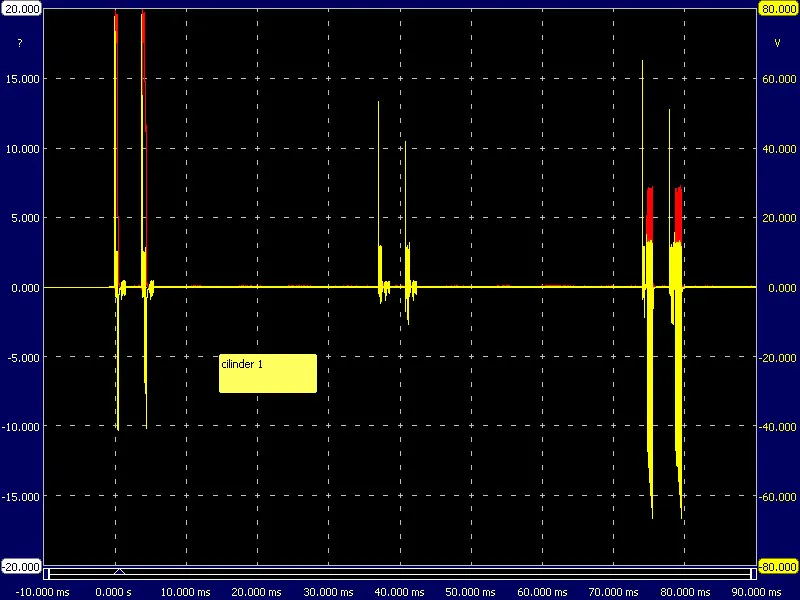Click the -60.000 label on right axis
800x600 pixels.
tap(778, 497)
